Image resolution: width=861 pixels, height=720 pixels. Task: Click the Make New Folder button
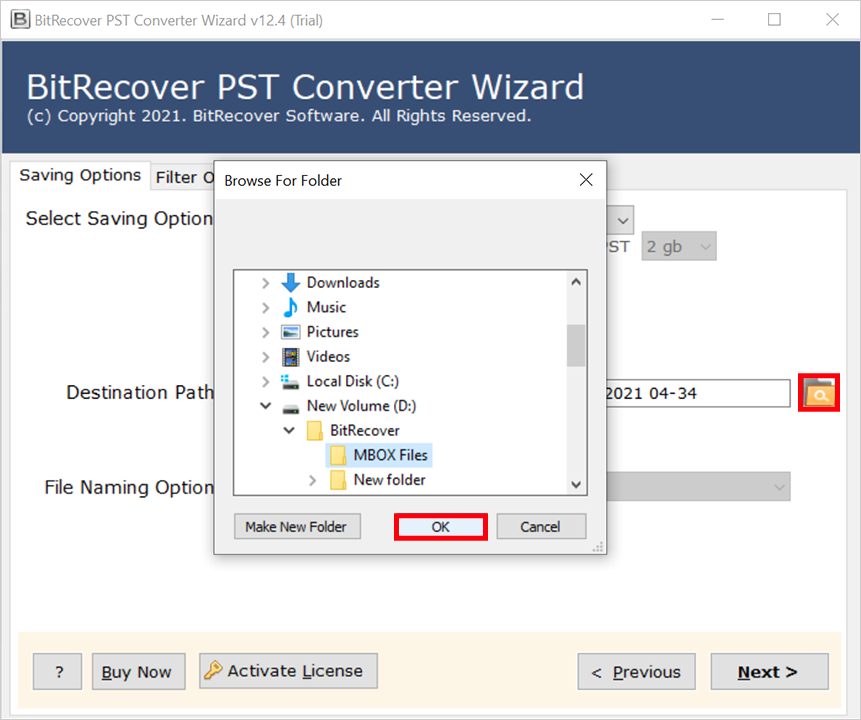(296, 526)
